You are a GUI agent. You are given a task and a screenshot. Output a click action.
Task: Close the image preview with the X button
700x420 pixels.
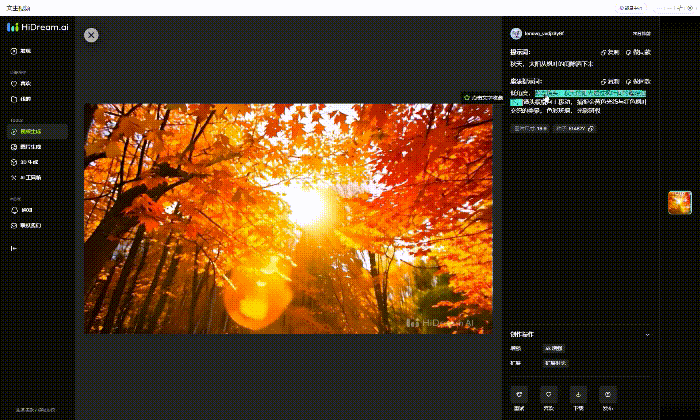tap(91, 35)
